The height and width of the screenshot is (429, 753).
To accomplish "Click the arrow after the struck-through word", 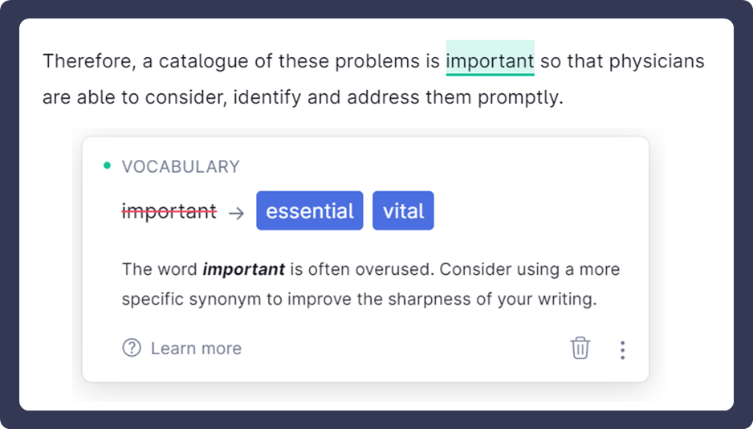I will pos(236,212).
